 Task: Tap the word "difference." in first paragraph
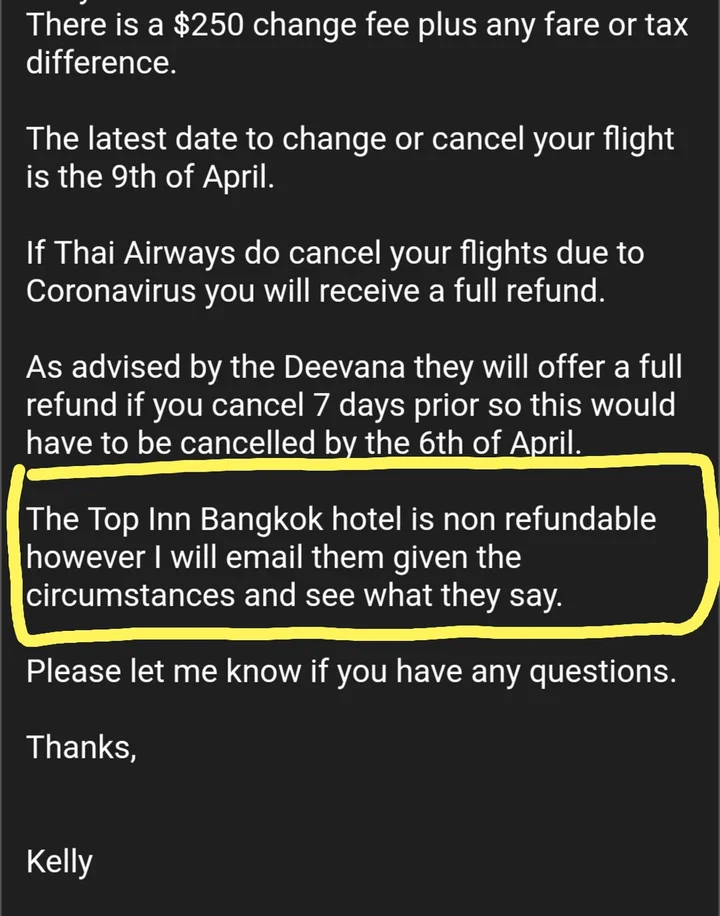pos(101,62)
